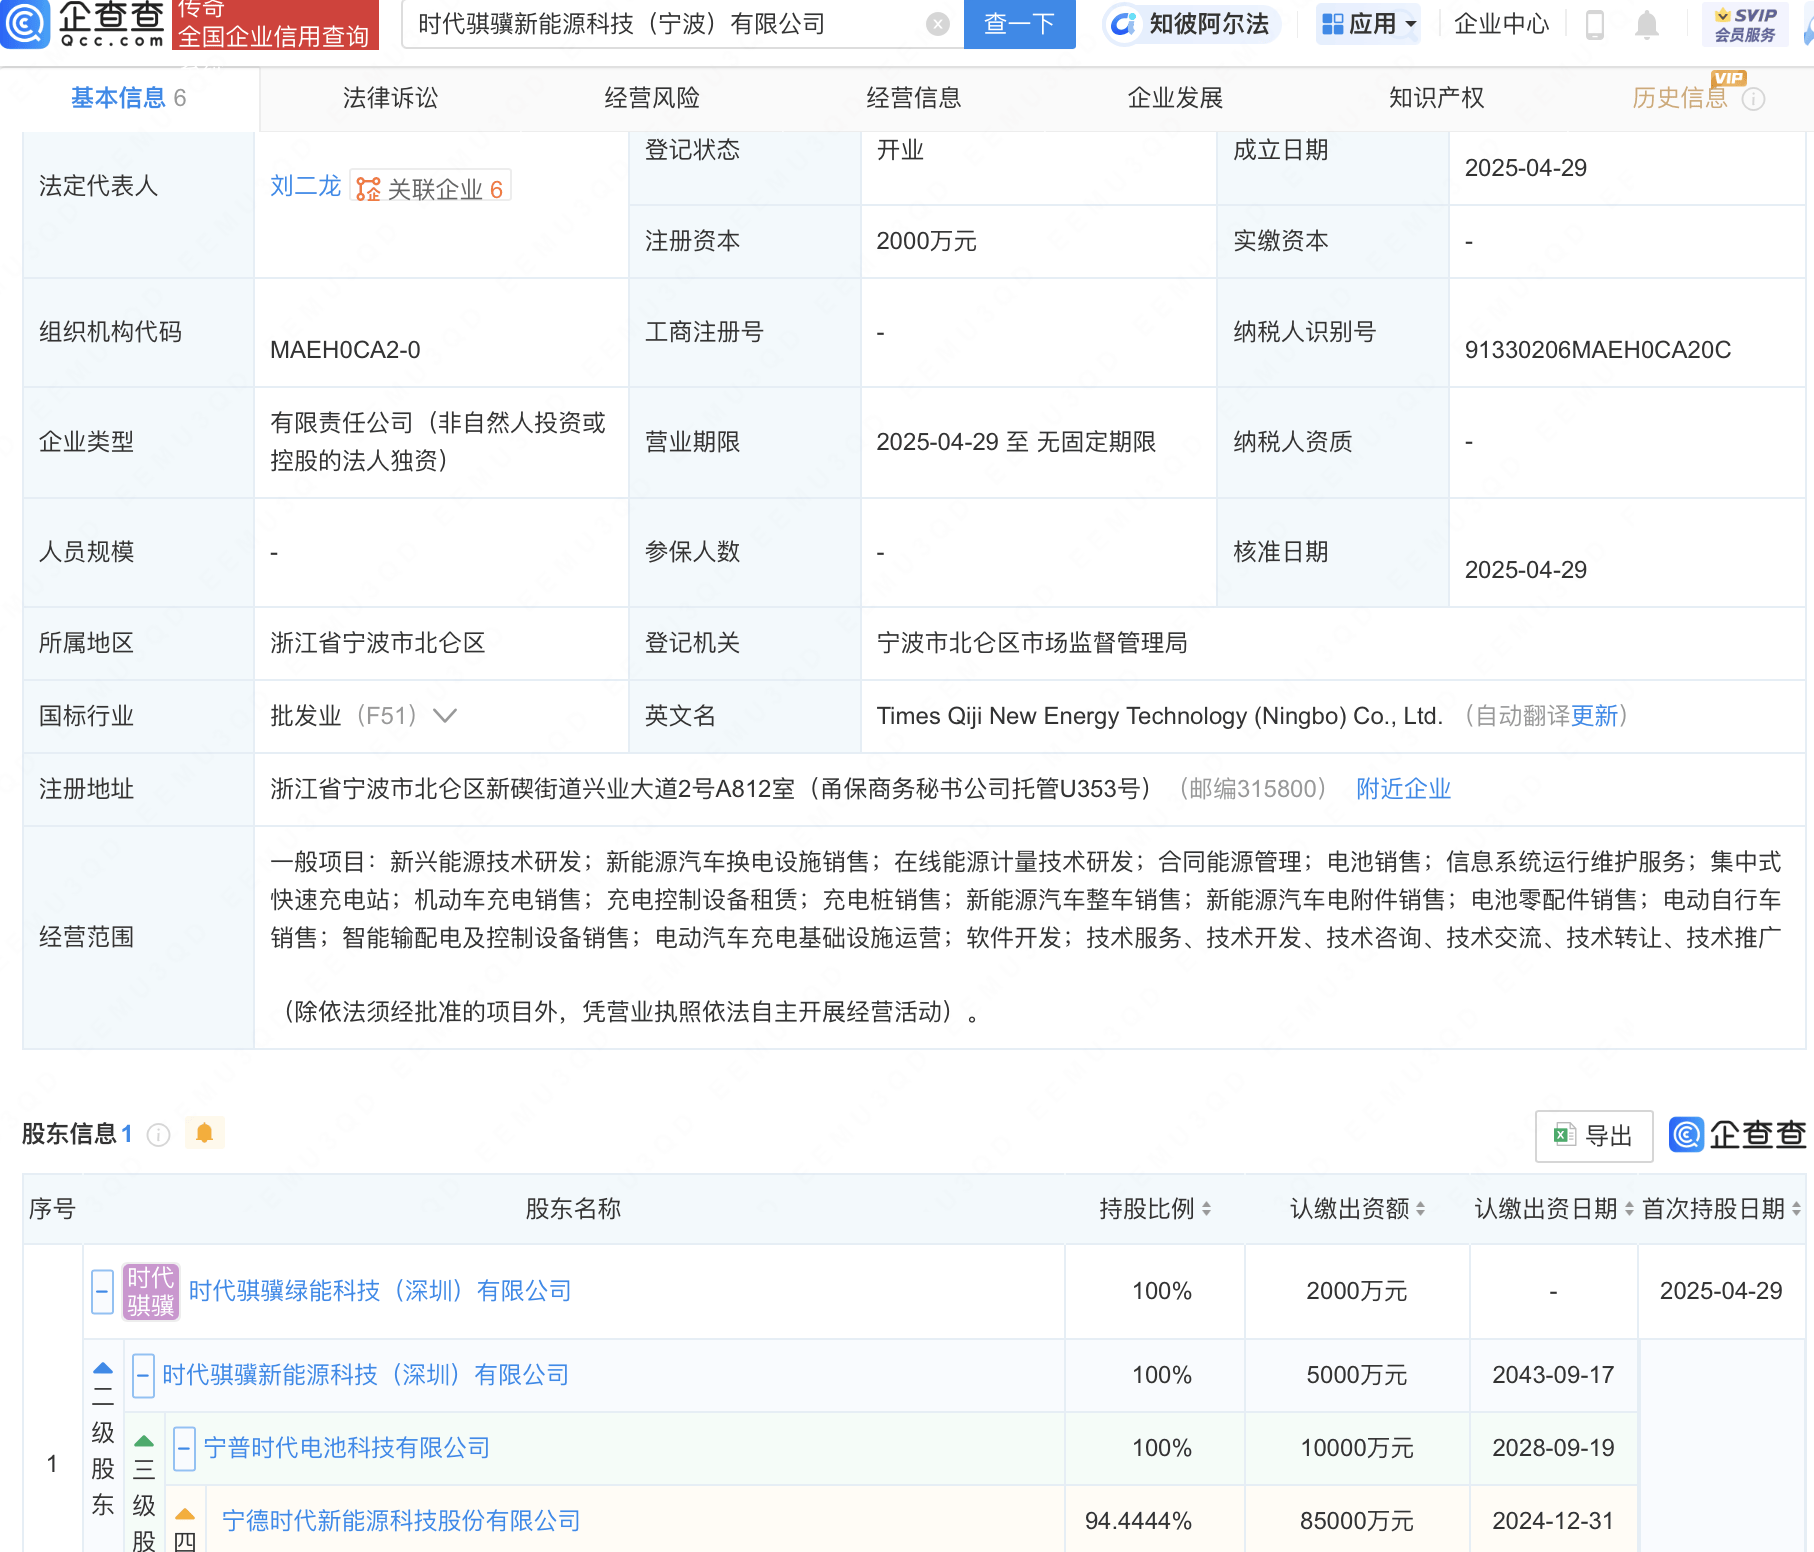Click the shareholder change alert bell
Screen dimensions: 1814x1552
(205, 1133)
